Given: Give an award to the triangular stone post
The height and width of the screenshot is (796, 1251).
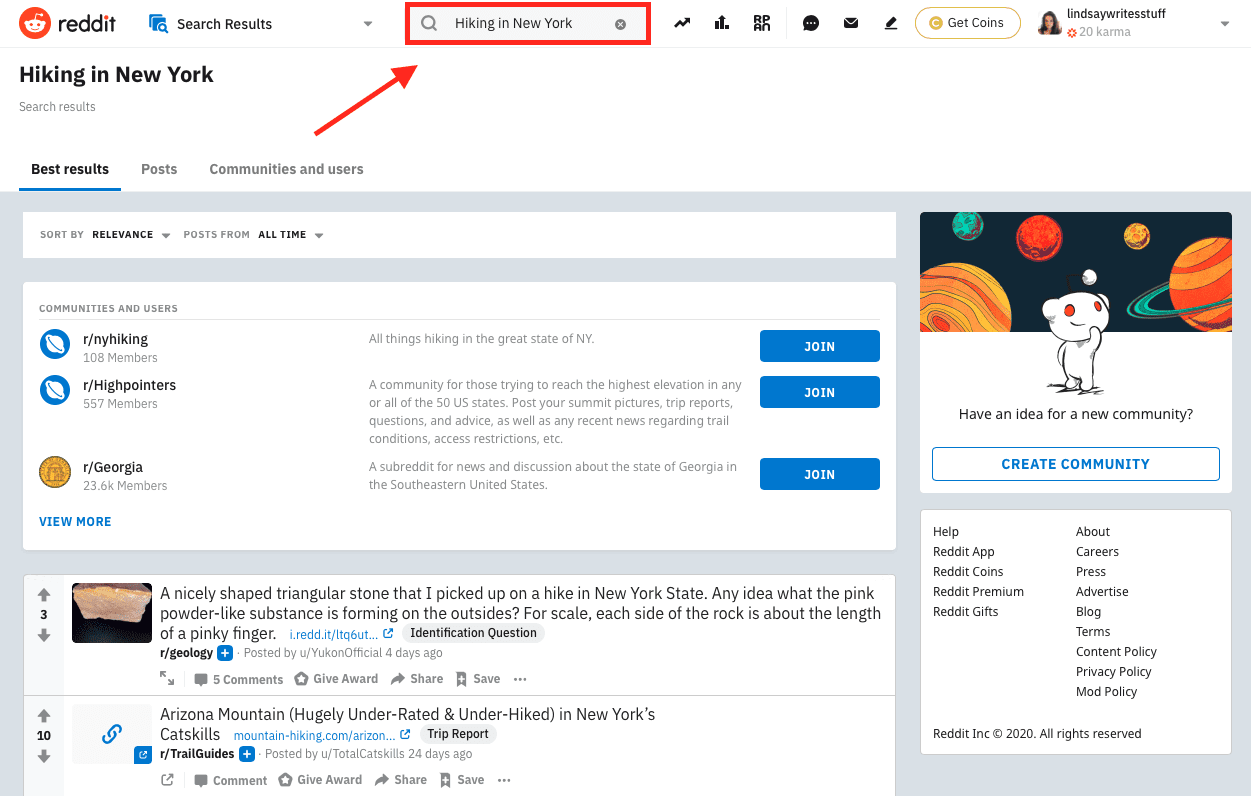Looking at the screenshot, I should pyautogui.click(x=336, y=678).
